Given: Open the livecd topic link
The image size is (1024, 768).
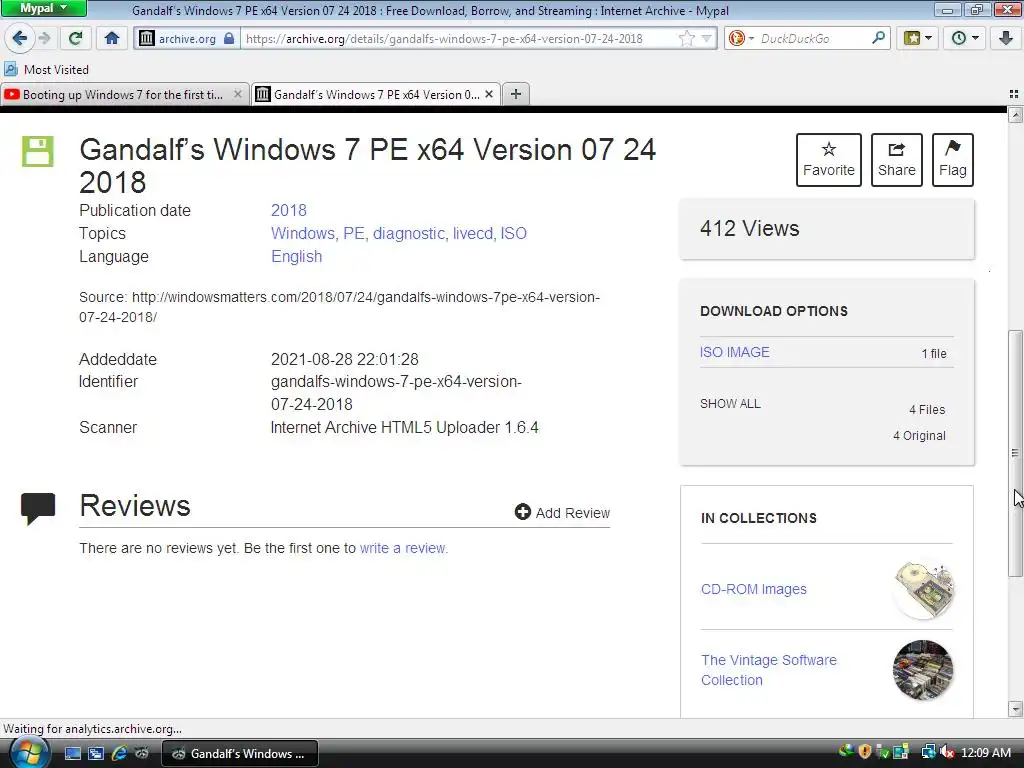Looking at the screenshot, I should pos(473,233).
